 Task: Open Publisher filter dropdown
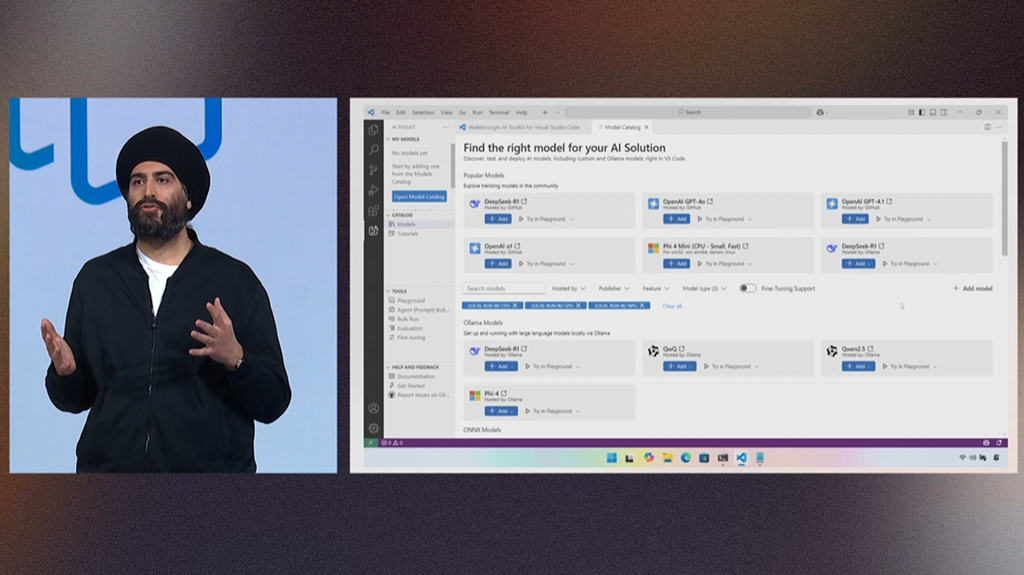[614, 288]
